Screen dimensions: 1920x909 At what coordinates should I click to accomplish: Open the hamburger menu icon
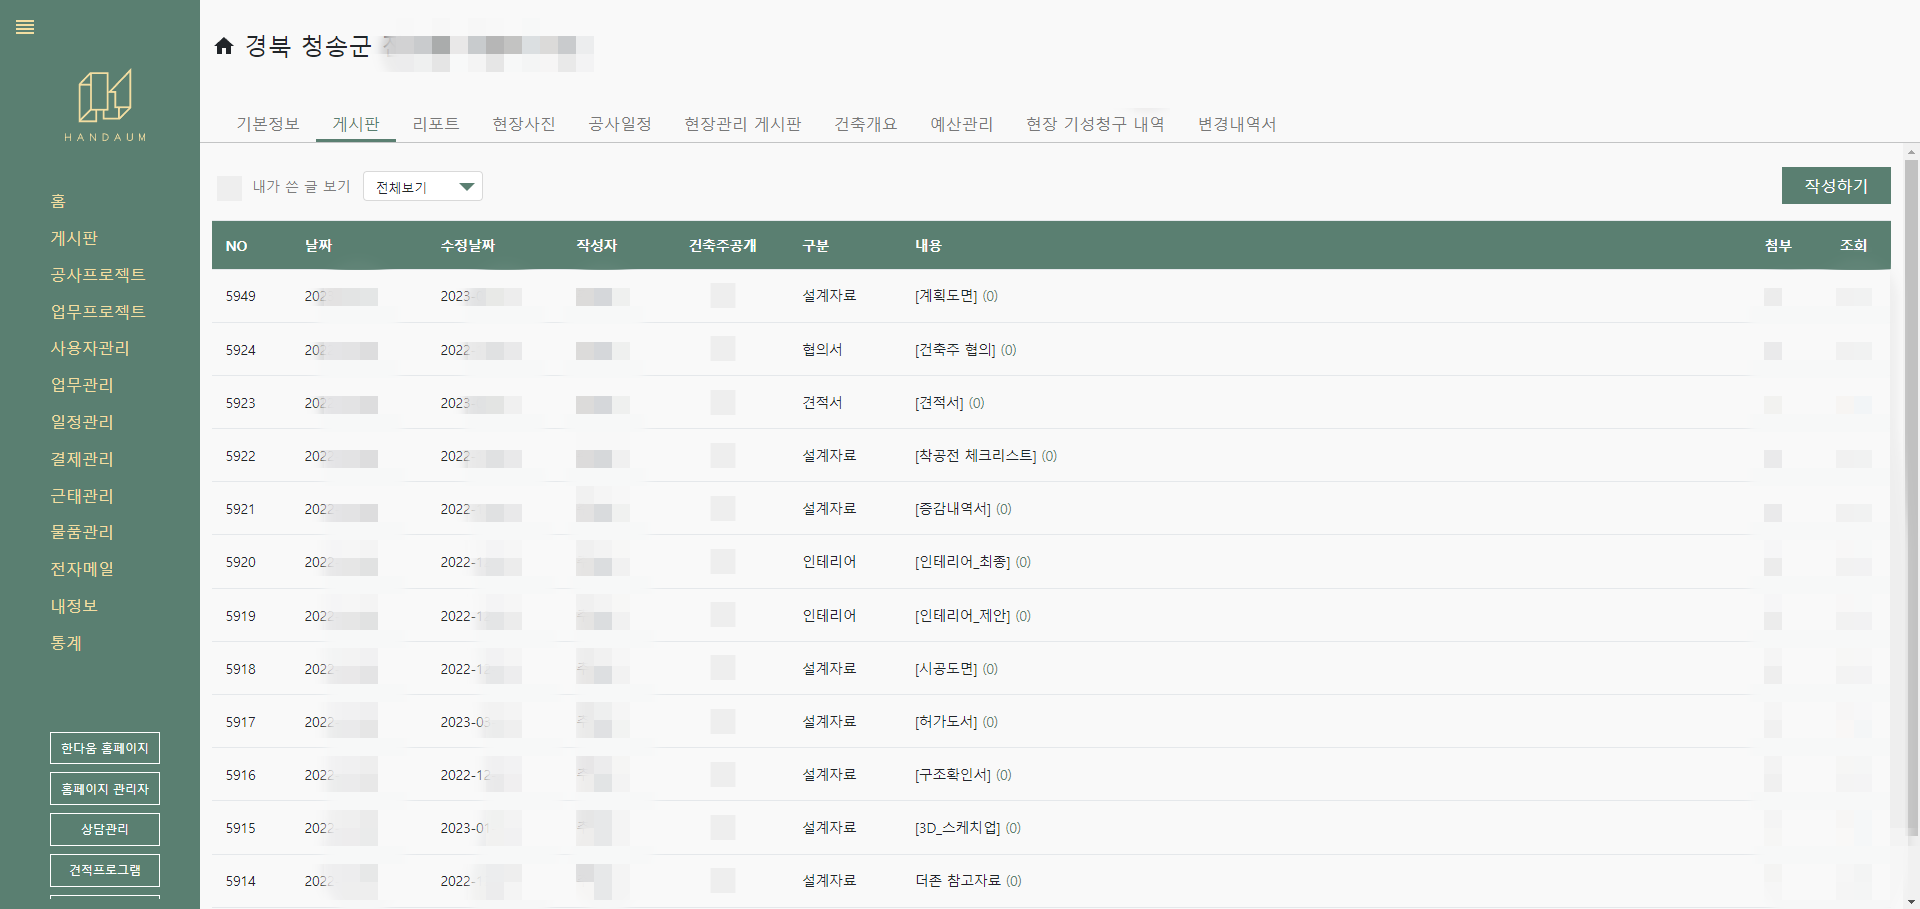click(x=25, y=27)
